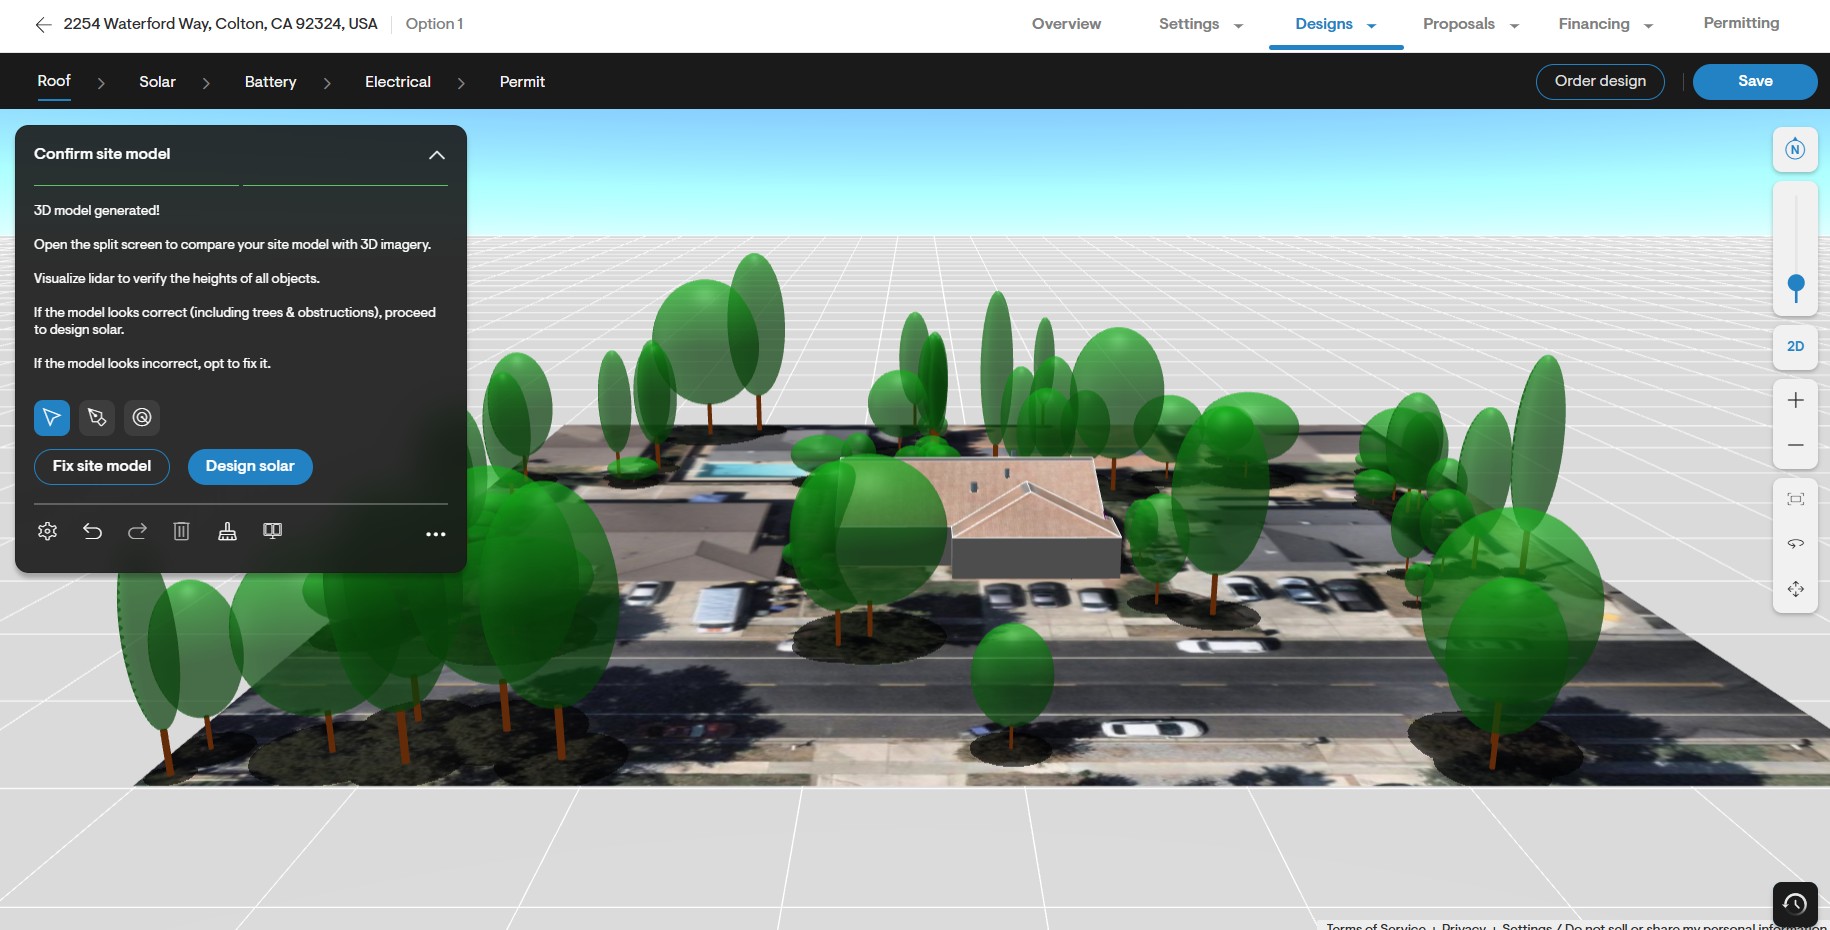Open the Permitting tab

(x=1741, y=23)
